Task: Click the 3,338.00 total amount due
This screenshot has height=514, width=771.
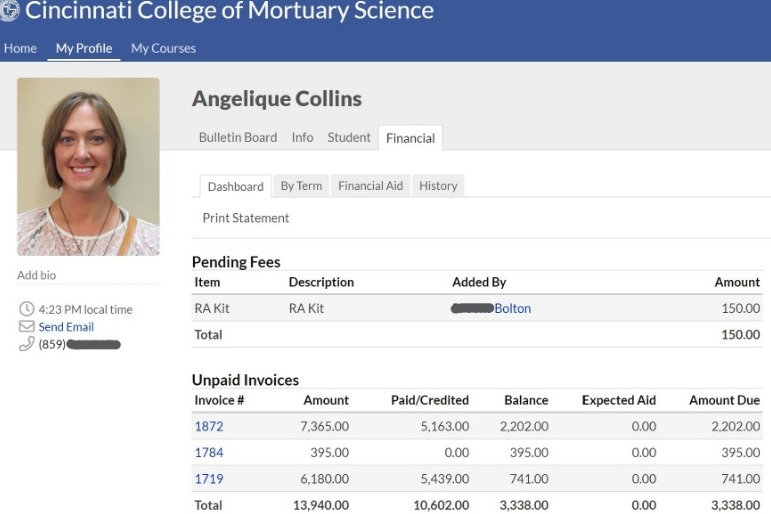Action: click(x=736, y=505)
